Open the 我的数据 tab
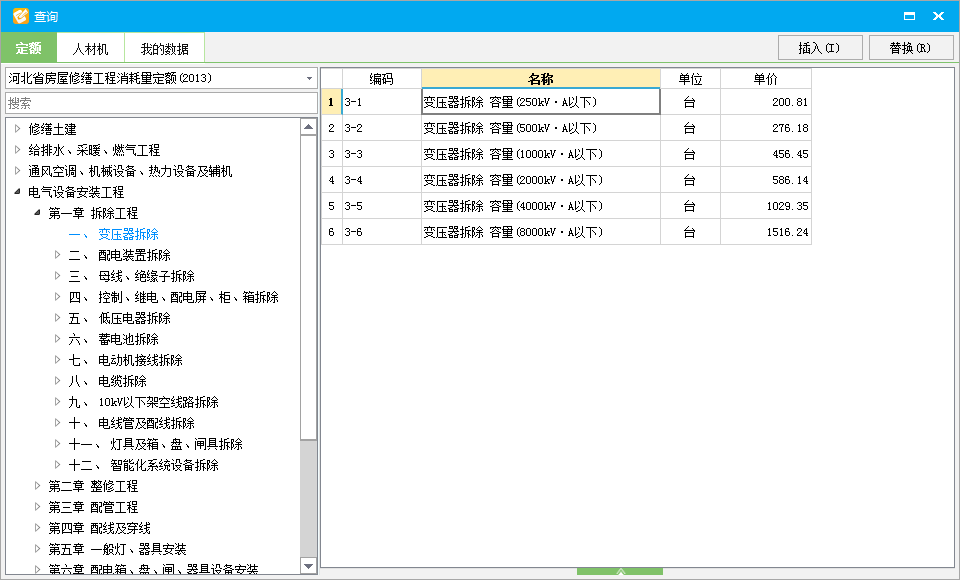The image size is (960, 580). [x=165, y=48]
